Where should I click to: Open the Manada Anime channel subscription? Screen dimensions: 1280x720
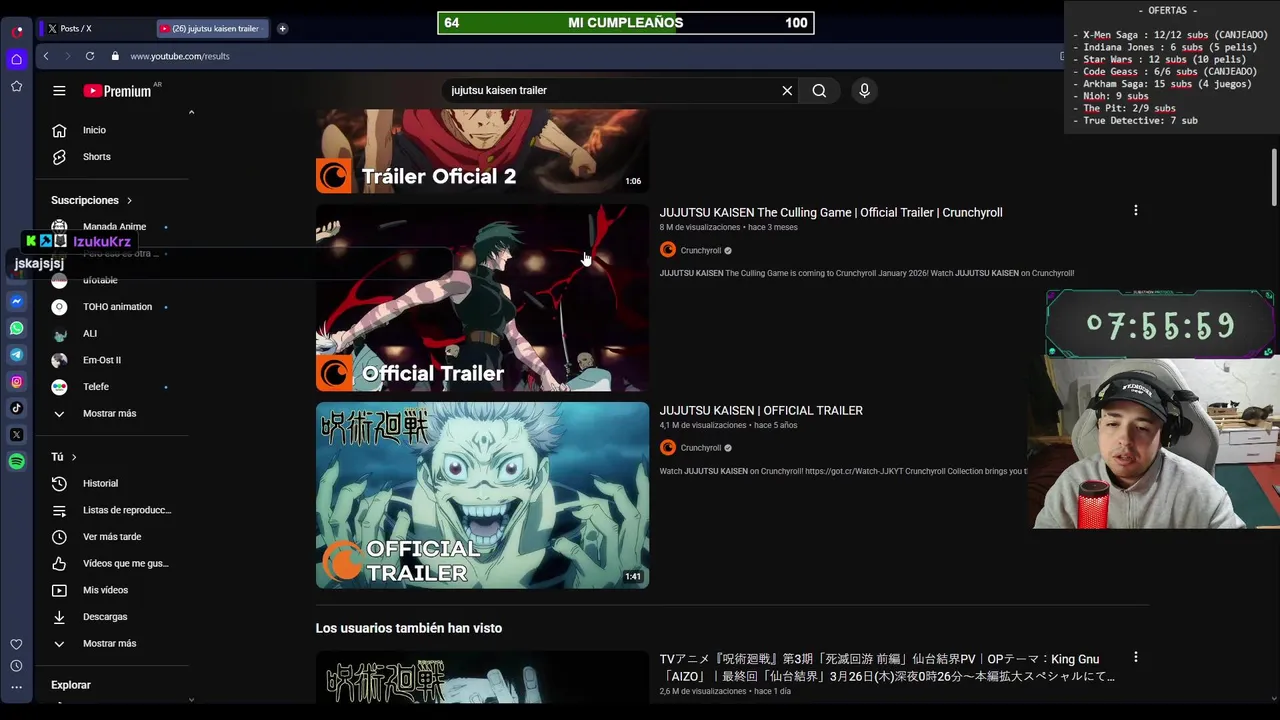114,227
